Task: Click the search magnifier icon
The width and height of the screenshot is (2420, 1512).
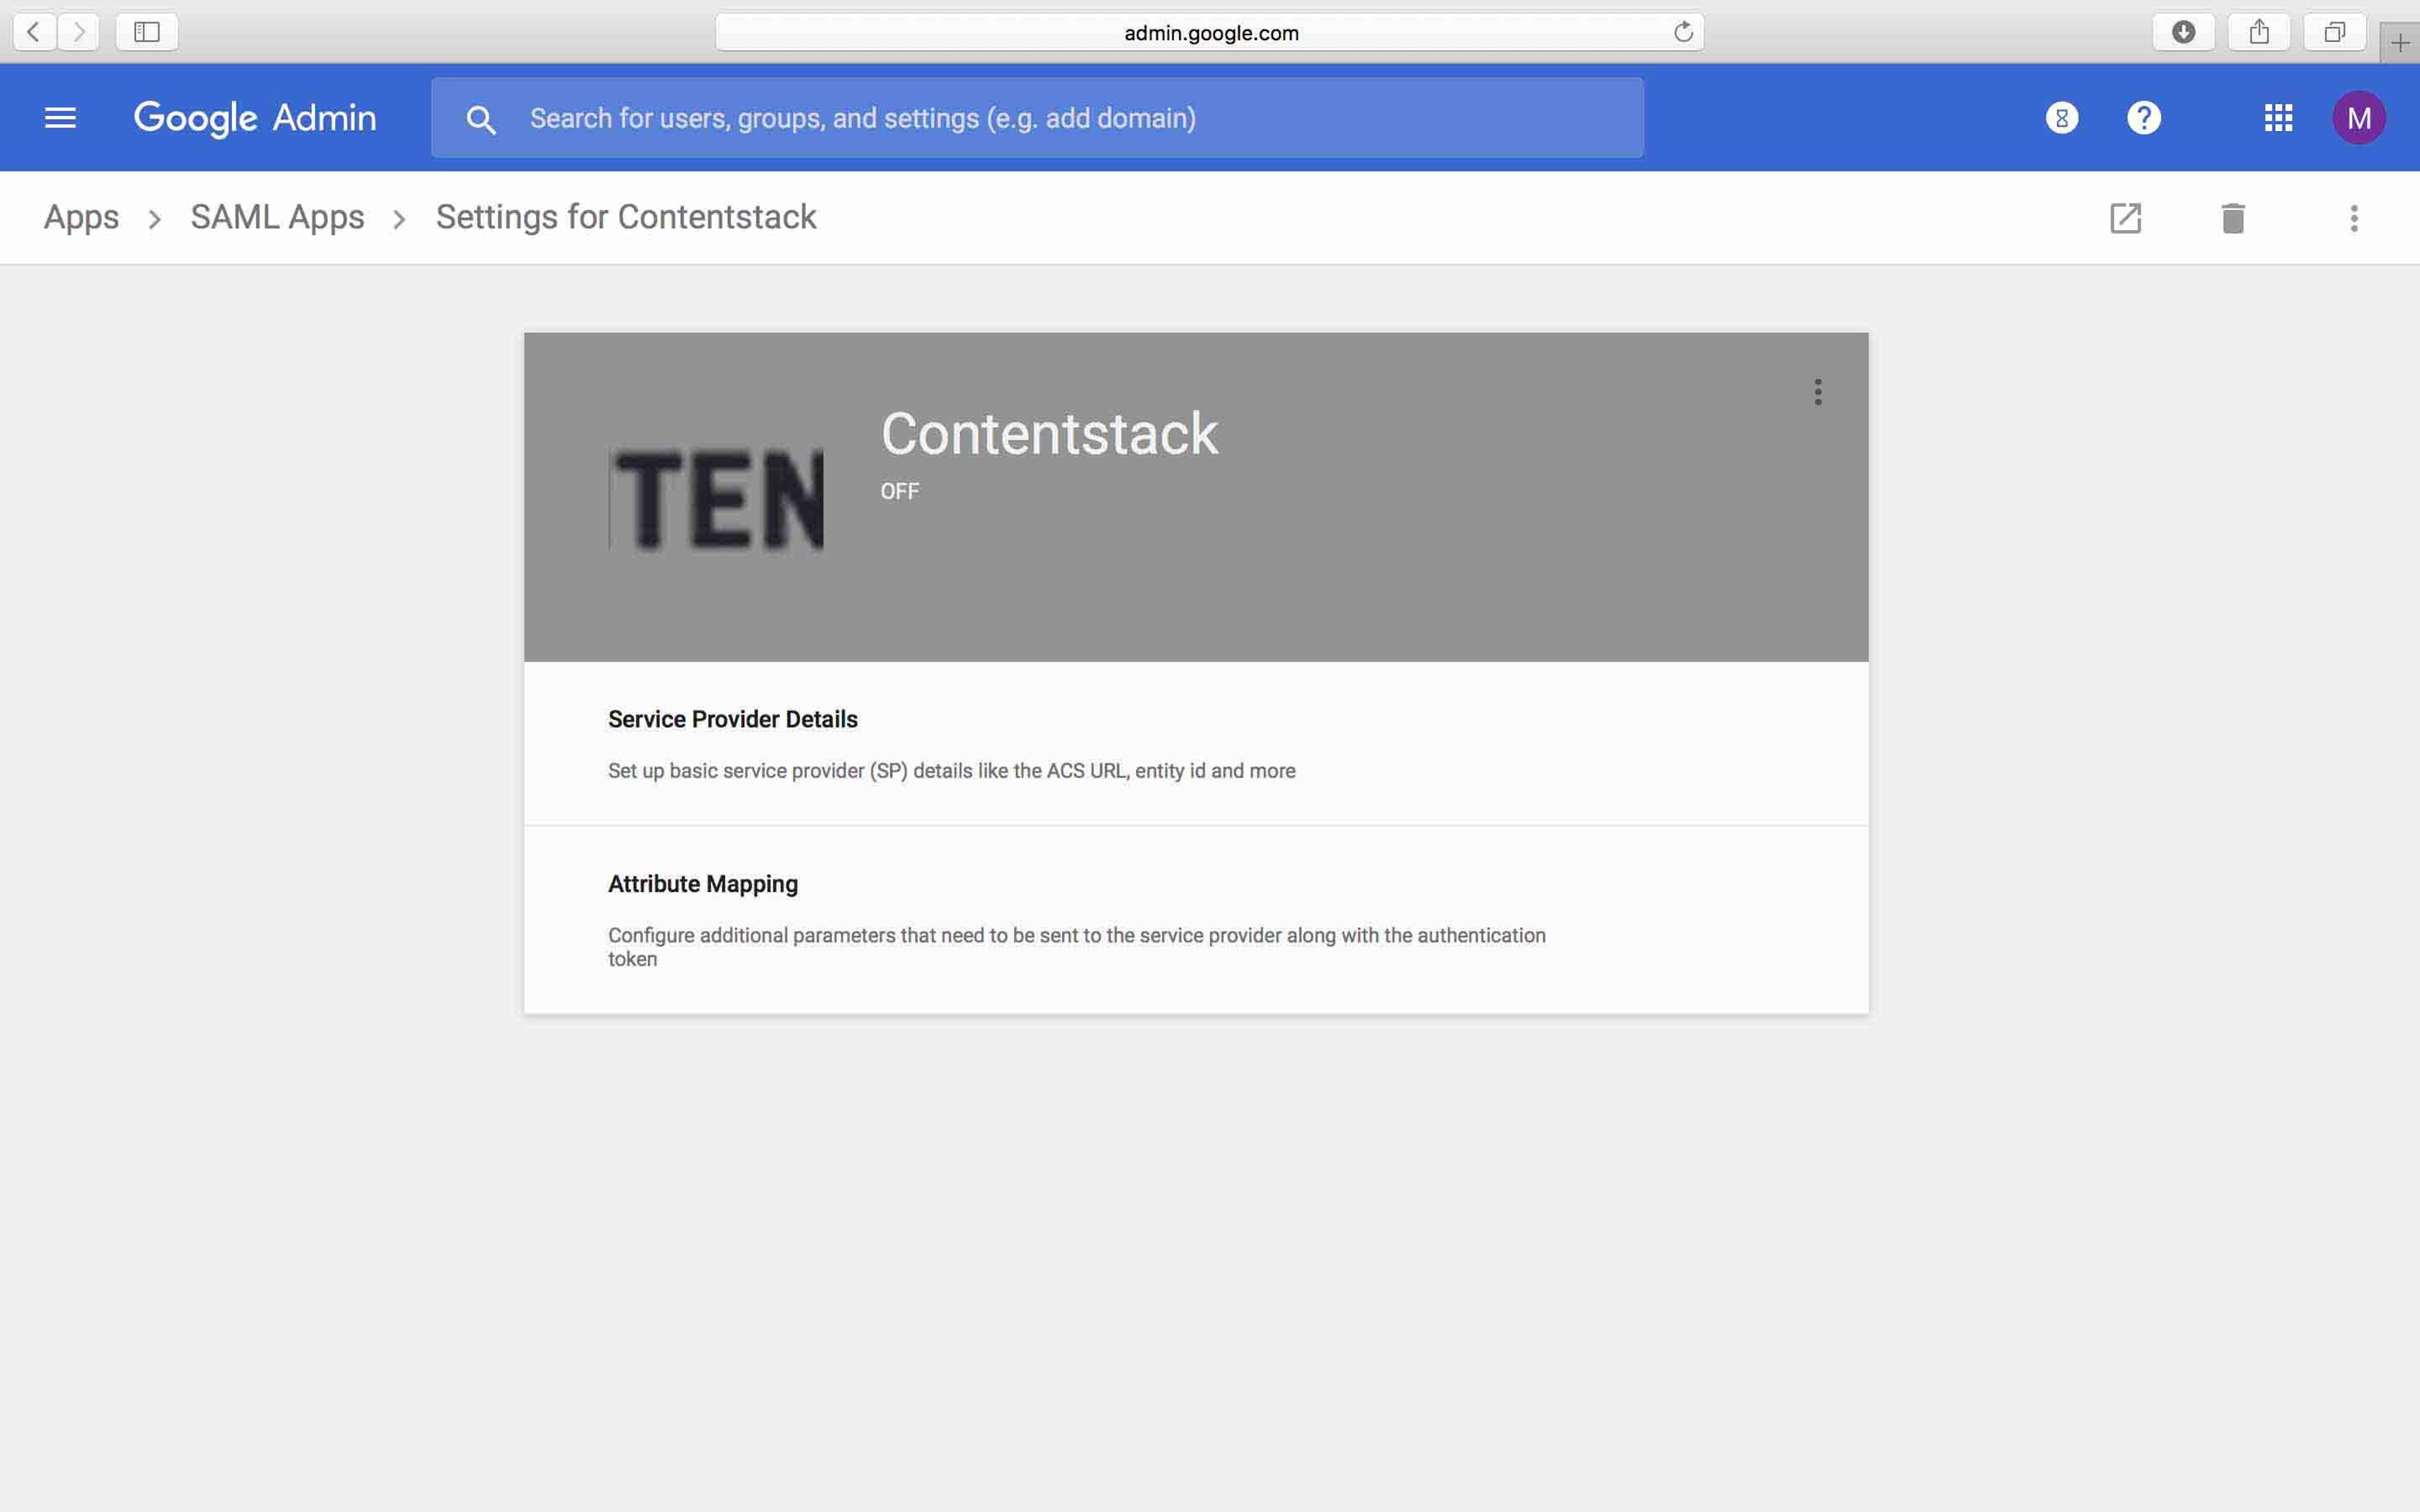Action: 481,119
